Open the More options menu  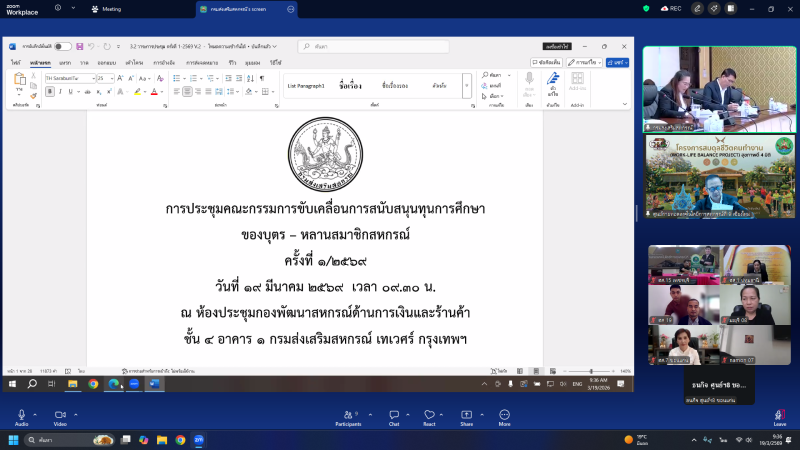point(504,414)
